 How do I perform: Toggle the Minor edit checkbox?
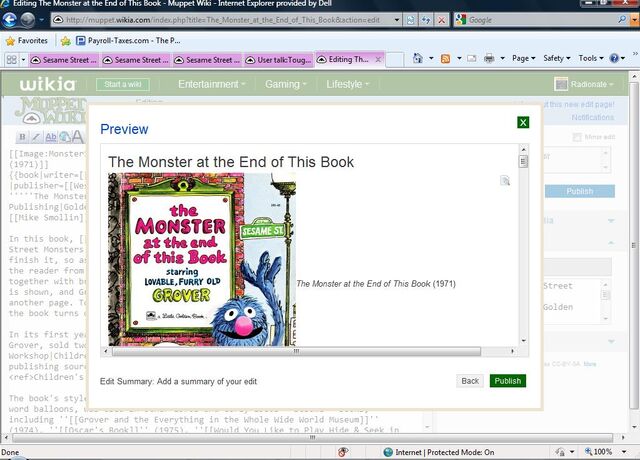577,137
